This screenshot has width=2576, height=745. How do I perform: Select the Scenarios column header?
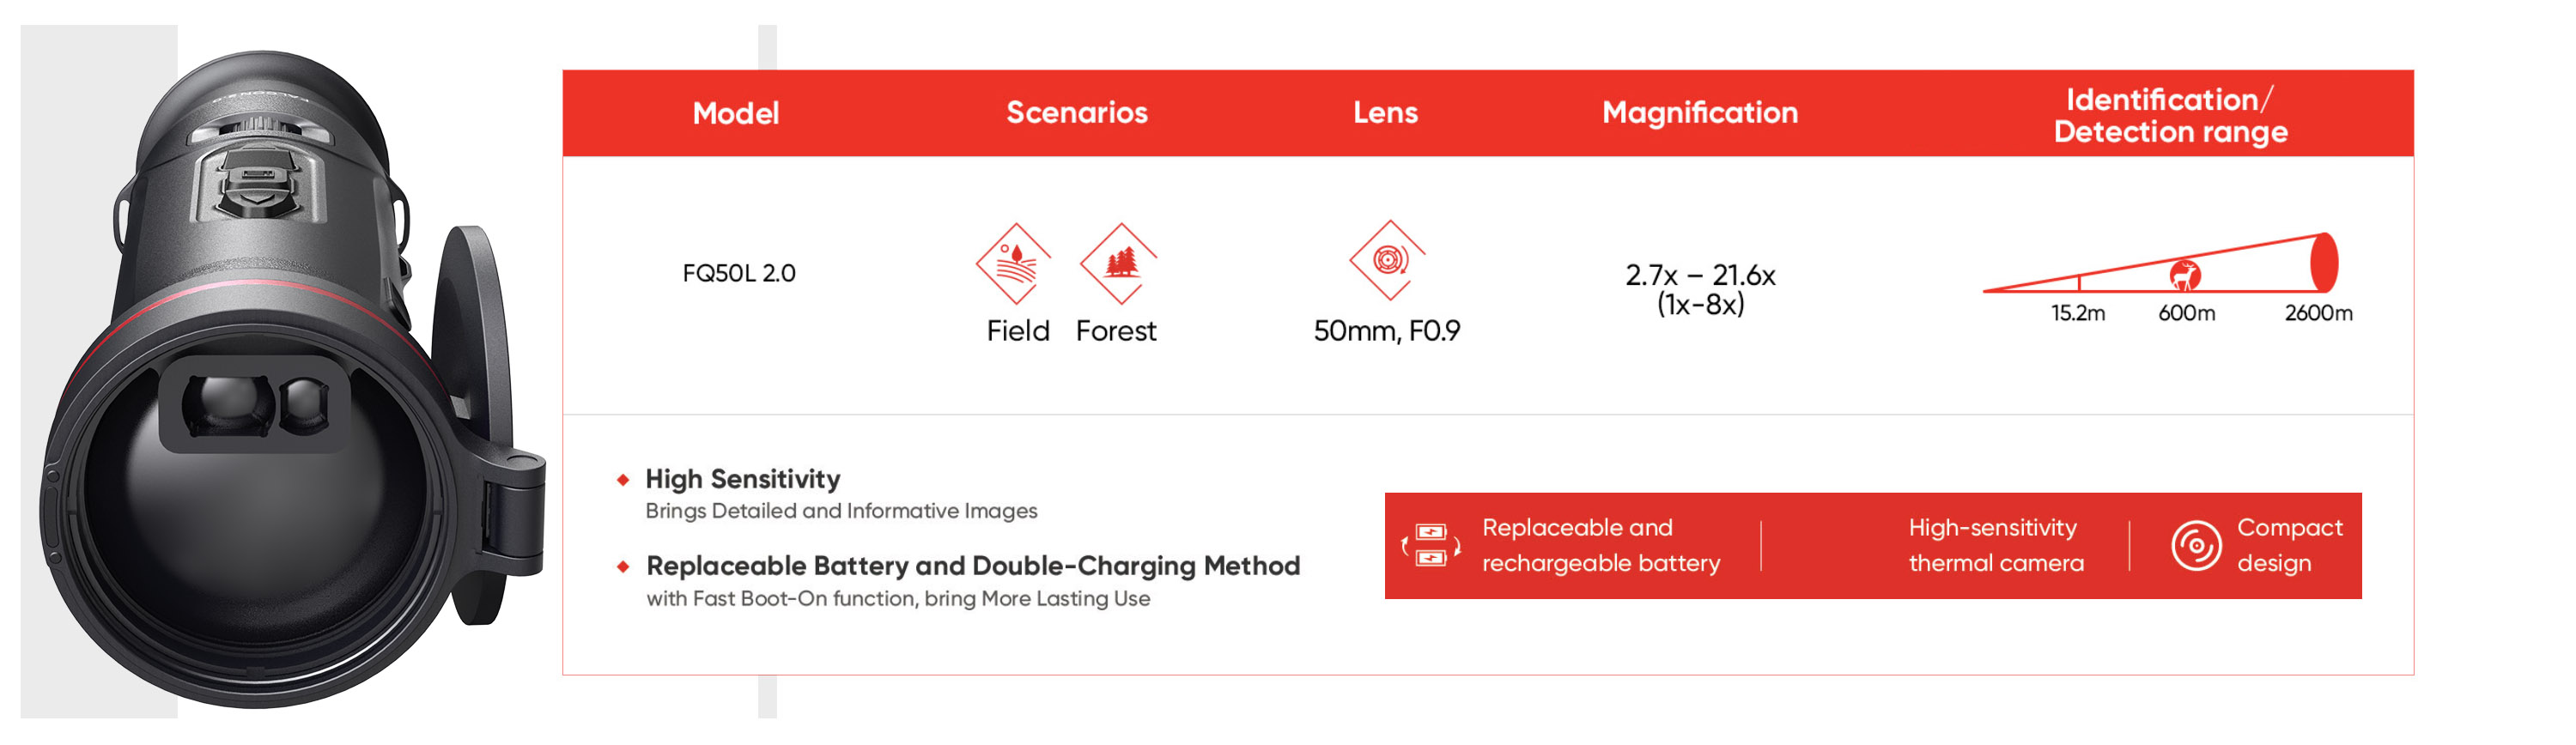click(1076, 112)
